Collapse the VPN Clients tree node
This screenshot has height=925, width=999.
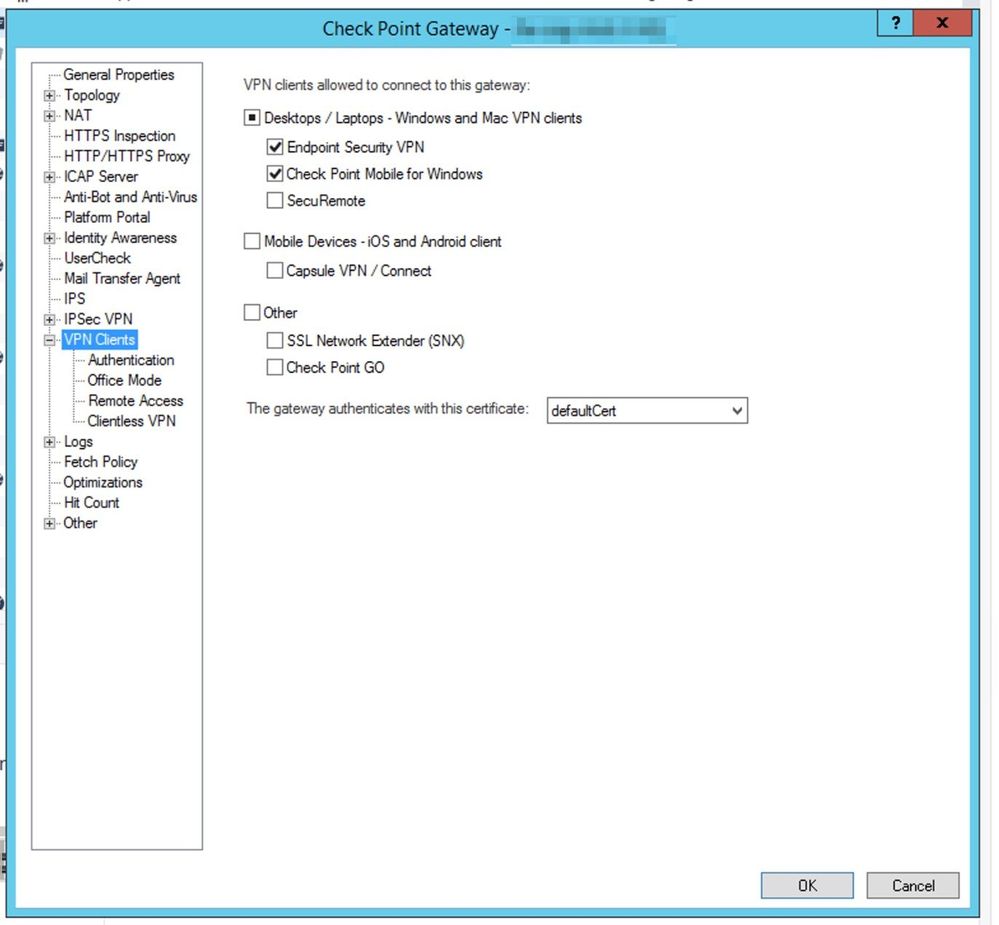(49, 340)
